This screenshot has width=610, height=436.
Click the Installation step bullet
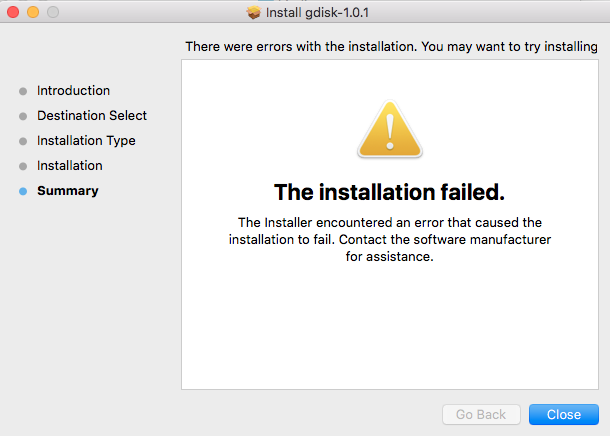23,166
